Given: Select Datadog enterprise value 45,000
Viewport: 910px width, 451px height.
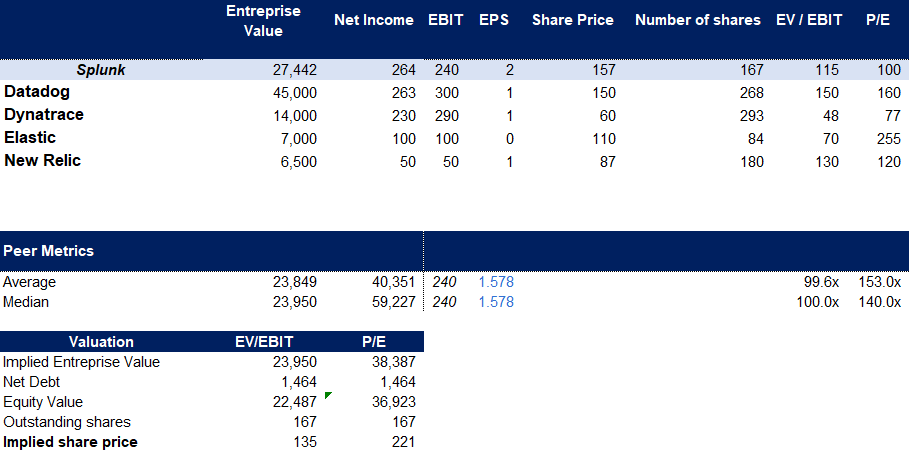Looking at the screenshot, I should click(x=295, y=93).
